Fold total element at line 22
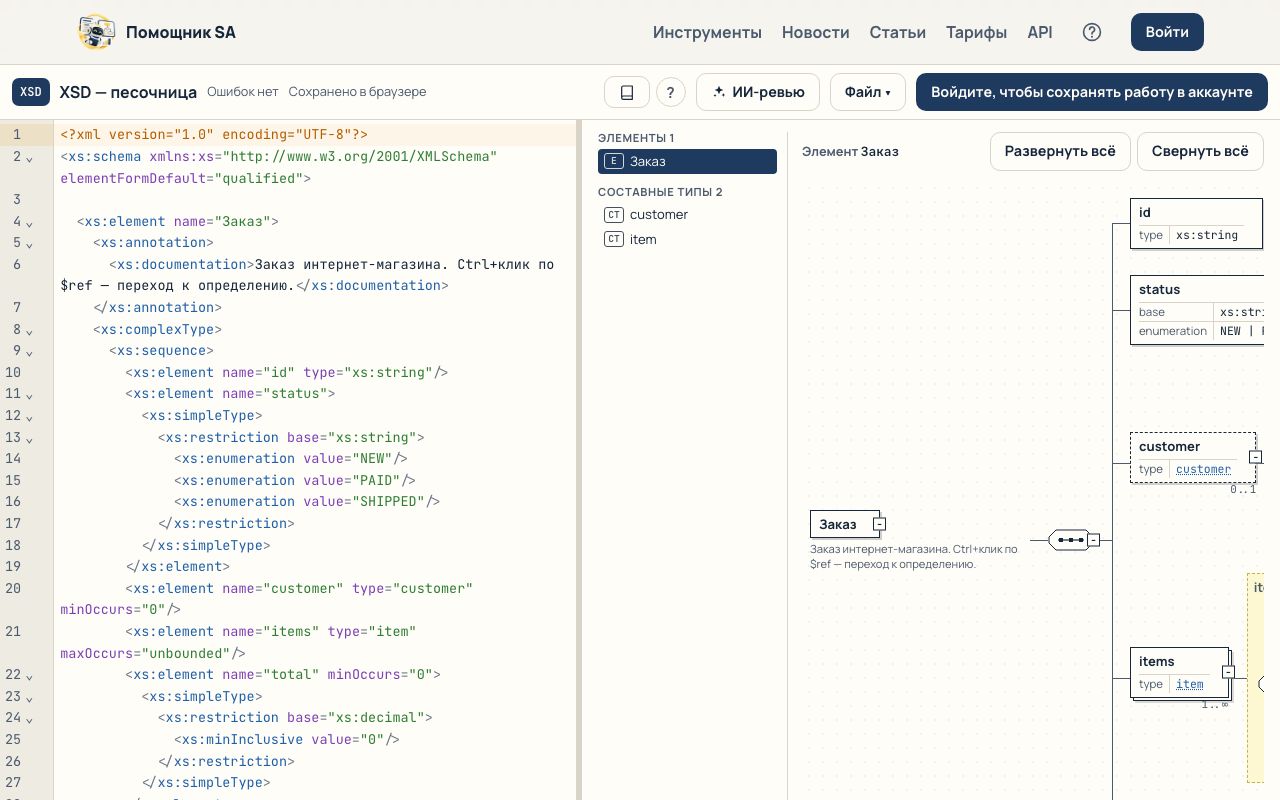The width and height of the screenshot is (1280, 800). click(29, 676)
